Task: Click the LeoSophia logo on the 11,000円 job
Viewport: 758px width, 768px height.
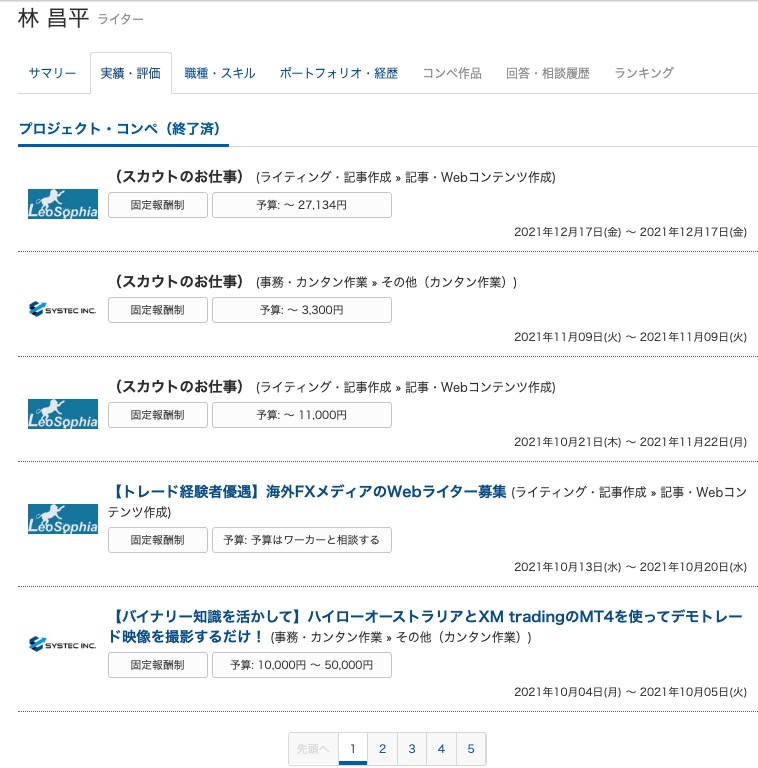Action: (63, 414)
